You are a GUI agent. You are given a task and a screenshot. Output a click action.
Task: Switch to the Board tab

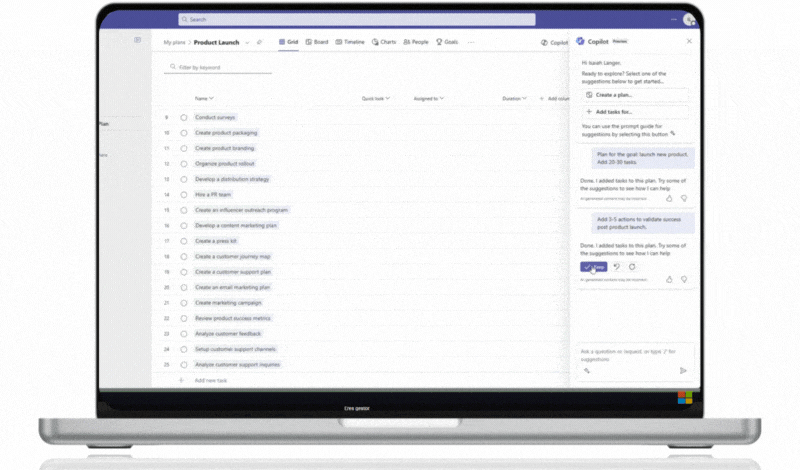click(x=317, y=42)
